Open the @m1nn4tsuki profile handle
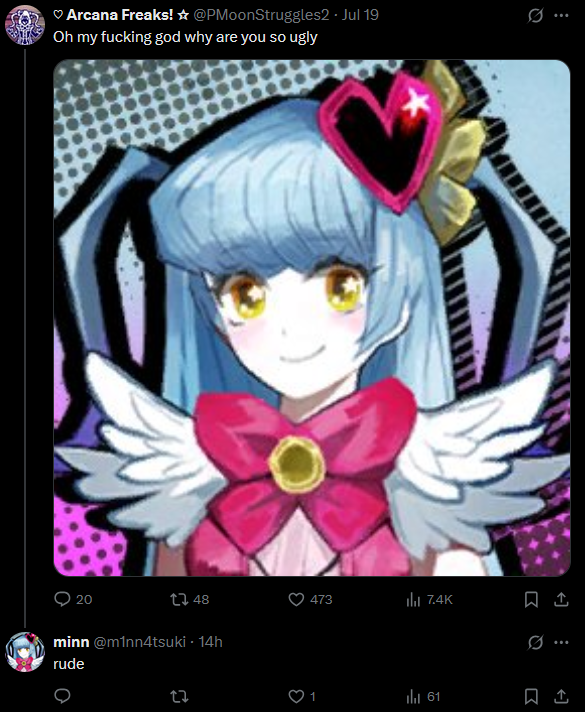Screen dimensions: 585x712 [139, 642]
